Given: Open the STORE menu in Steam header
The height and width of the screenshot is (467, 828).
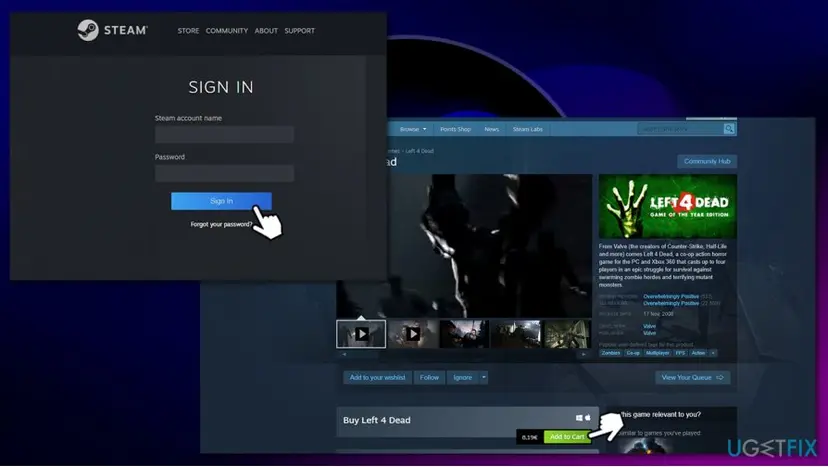Looking at the screenshot, I should 188,31.
